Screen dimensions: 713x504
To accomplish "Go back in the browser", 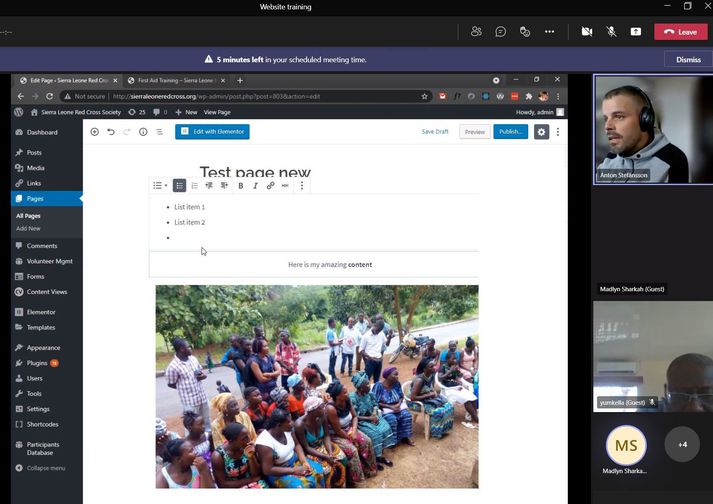I will tap(20, 96).
